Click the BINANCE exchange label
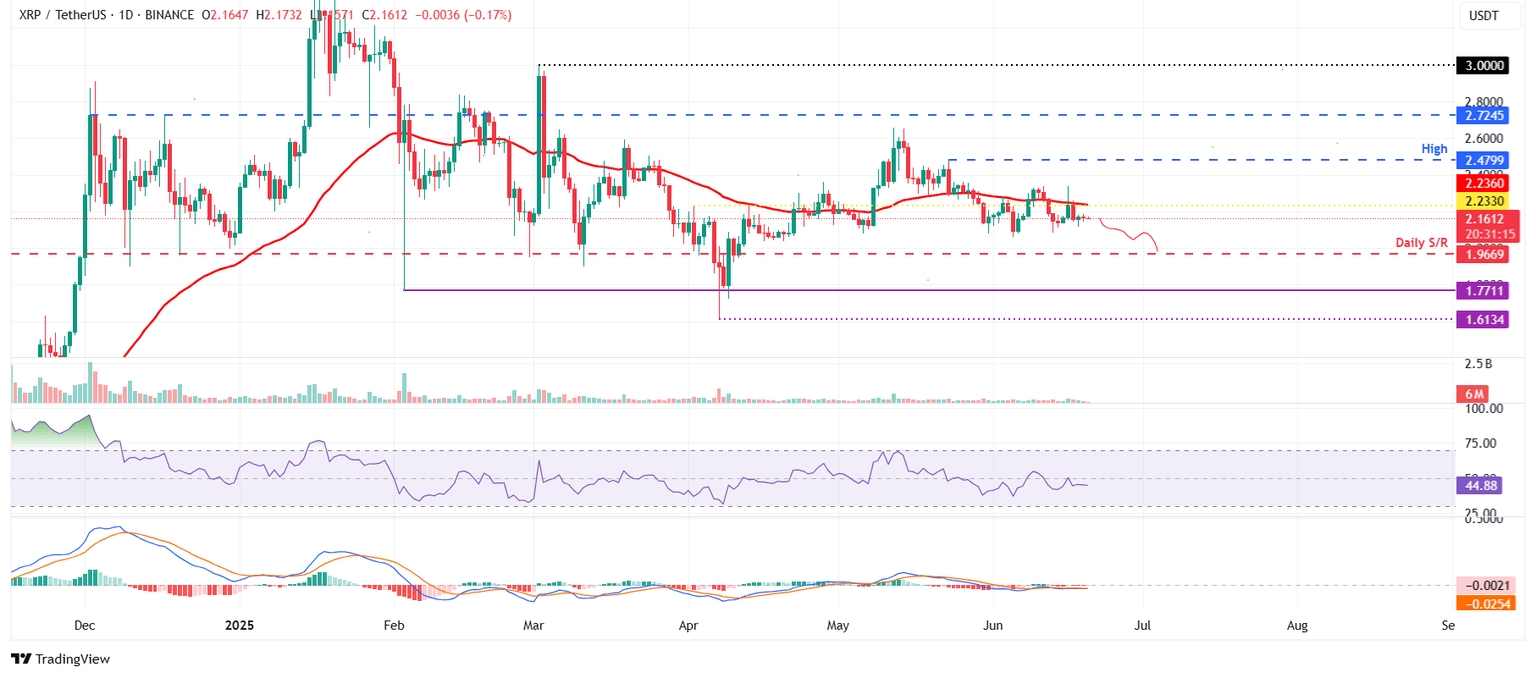Viewport: 1536px width, 677px height. [166, 15]
